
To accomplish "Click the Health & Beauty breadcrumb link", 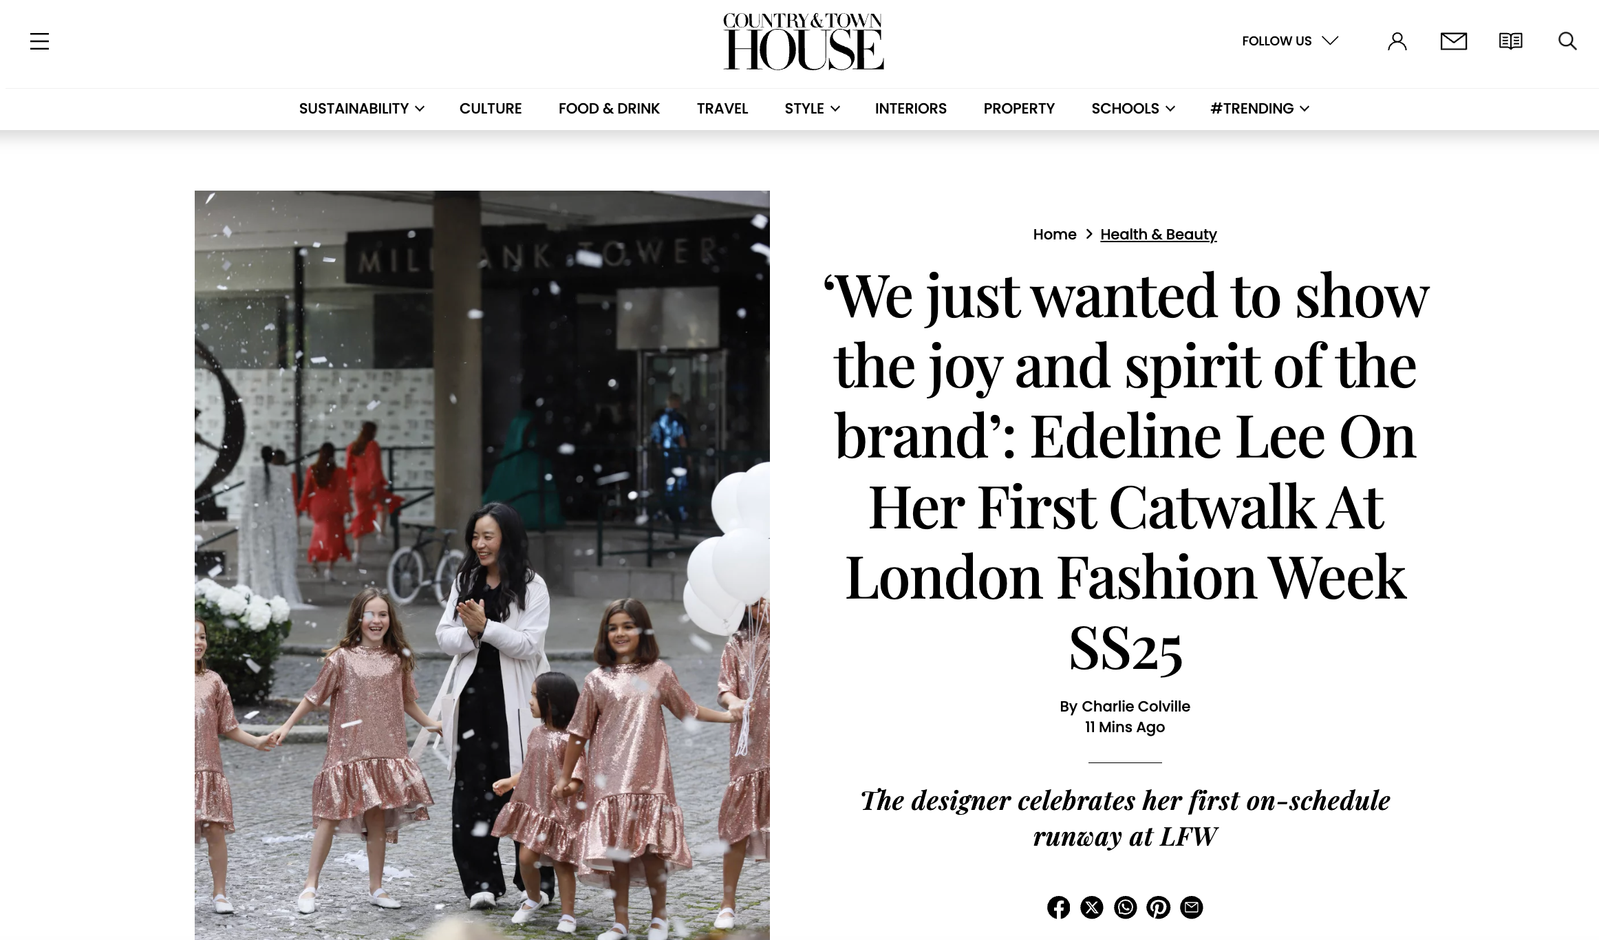I will (1158, 234).
